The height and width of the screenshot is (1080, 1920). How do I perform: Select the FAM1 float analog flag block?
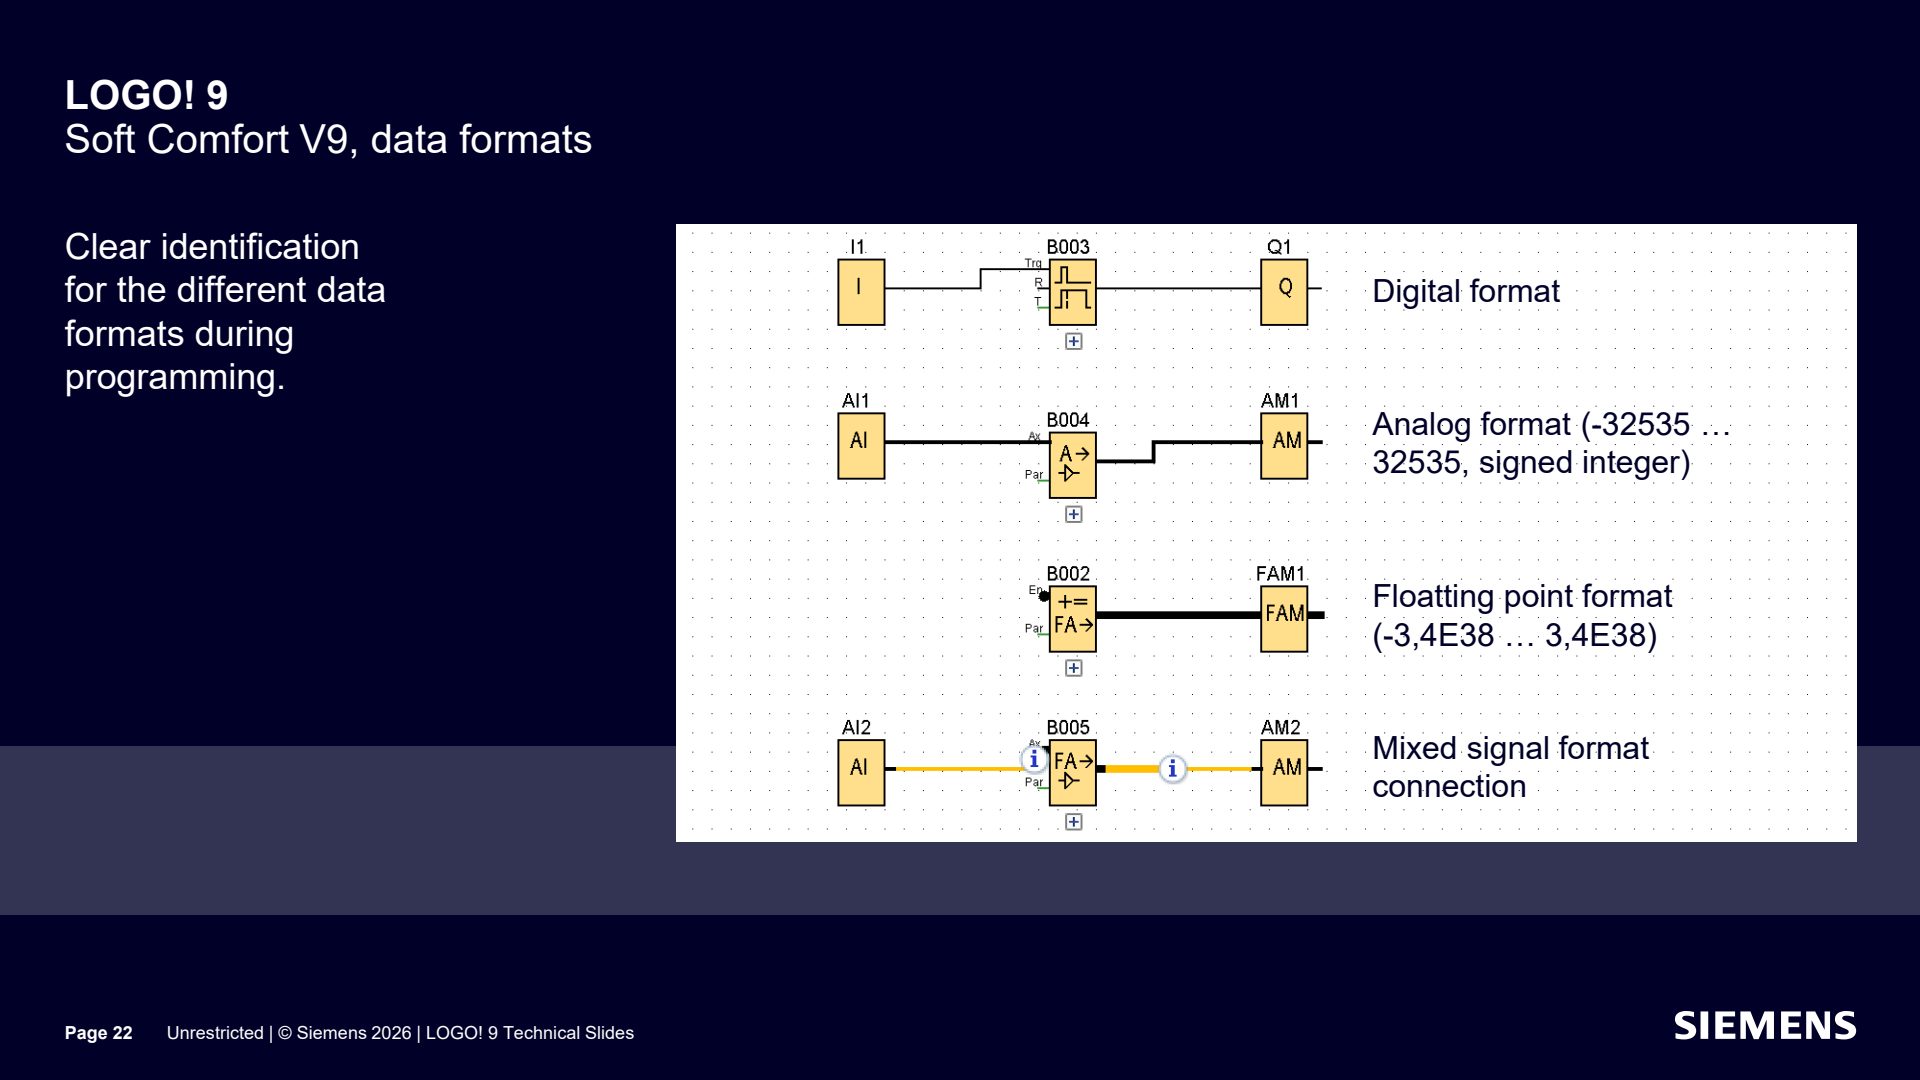[1284, 619]
